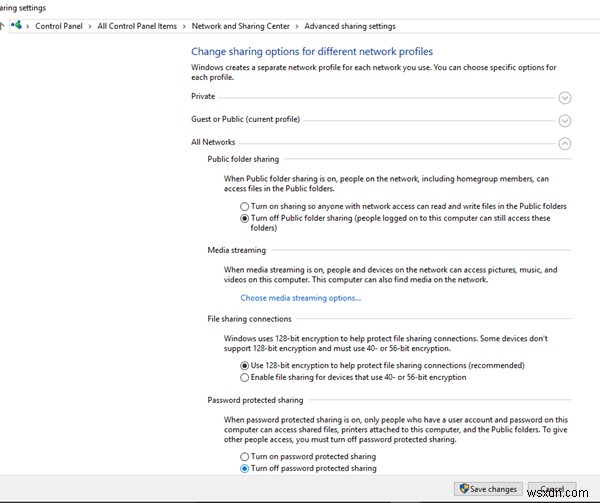Click the File sharing connections heading

coord(249,319)
